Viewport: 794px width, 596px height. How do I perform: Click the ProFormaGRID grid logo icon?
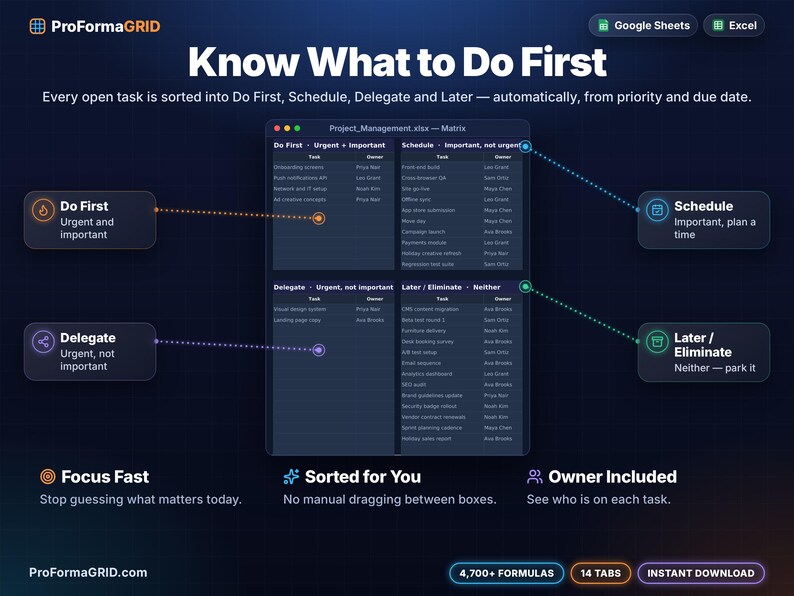click(37, 26)
